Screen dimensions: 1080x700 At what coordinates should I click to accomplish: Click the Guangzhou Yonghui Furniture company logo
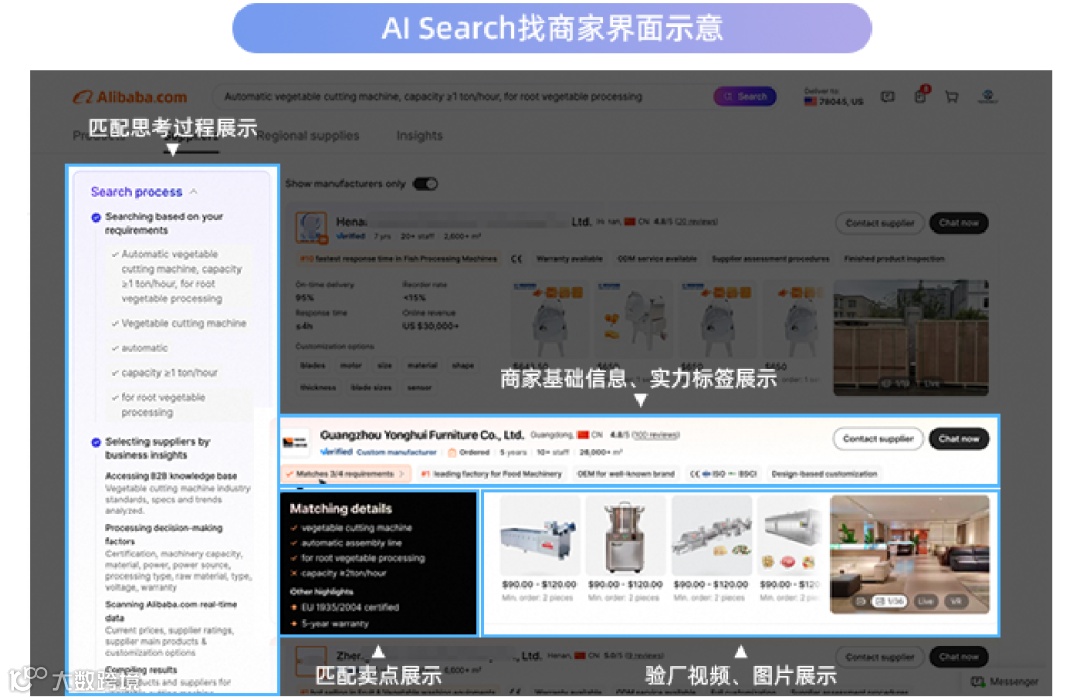click(x=295, y=442)
